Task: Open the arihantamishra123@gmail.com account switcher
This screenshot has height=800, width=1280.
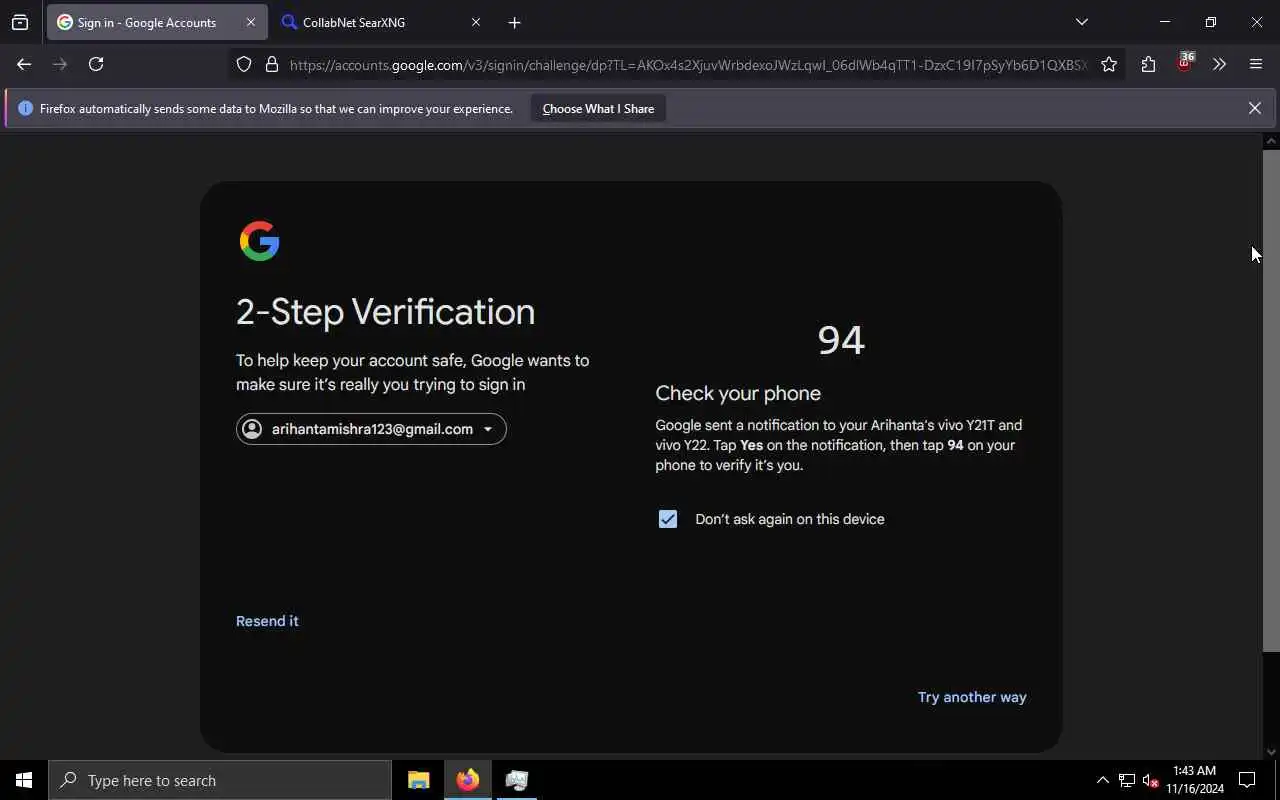Action: coord(371,429)
